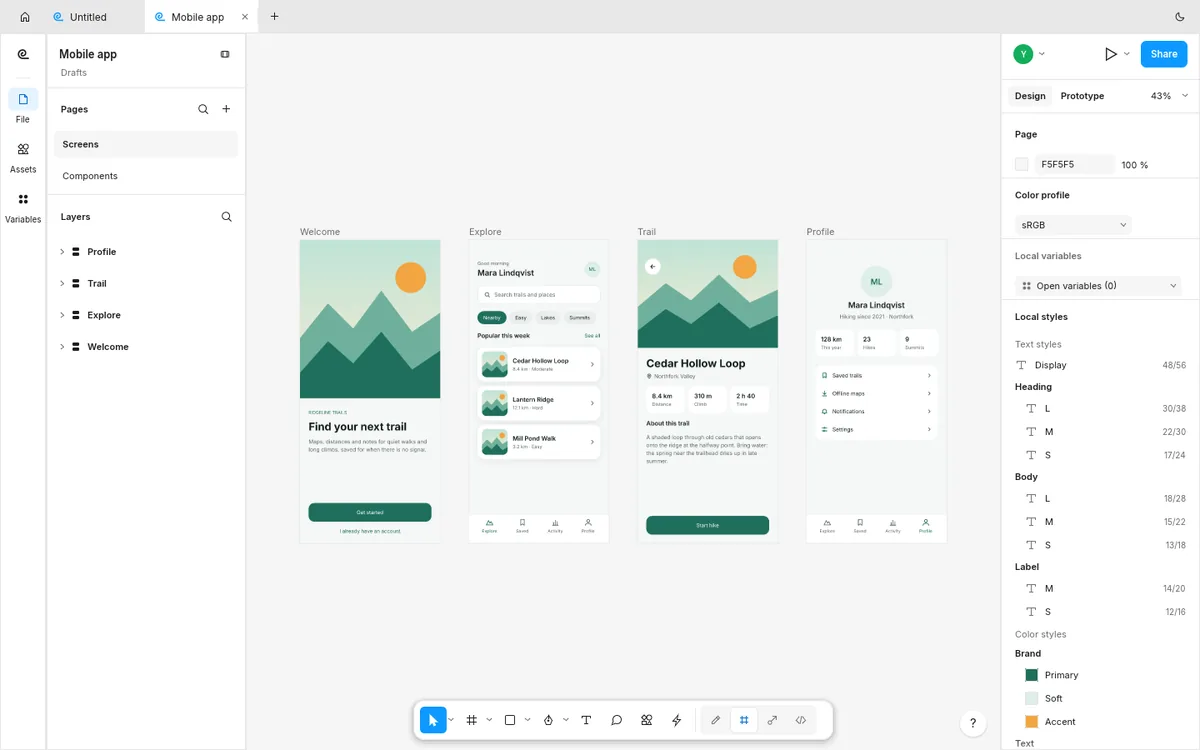The image size is (1200, 750).
Task: Select the Frame tool
Action: click(472, 720)
